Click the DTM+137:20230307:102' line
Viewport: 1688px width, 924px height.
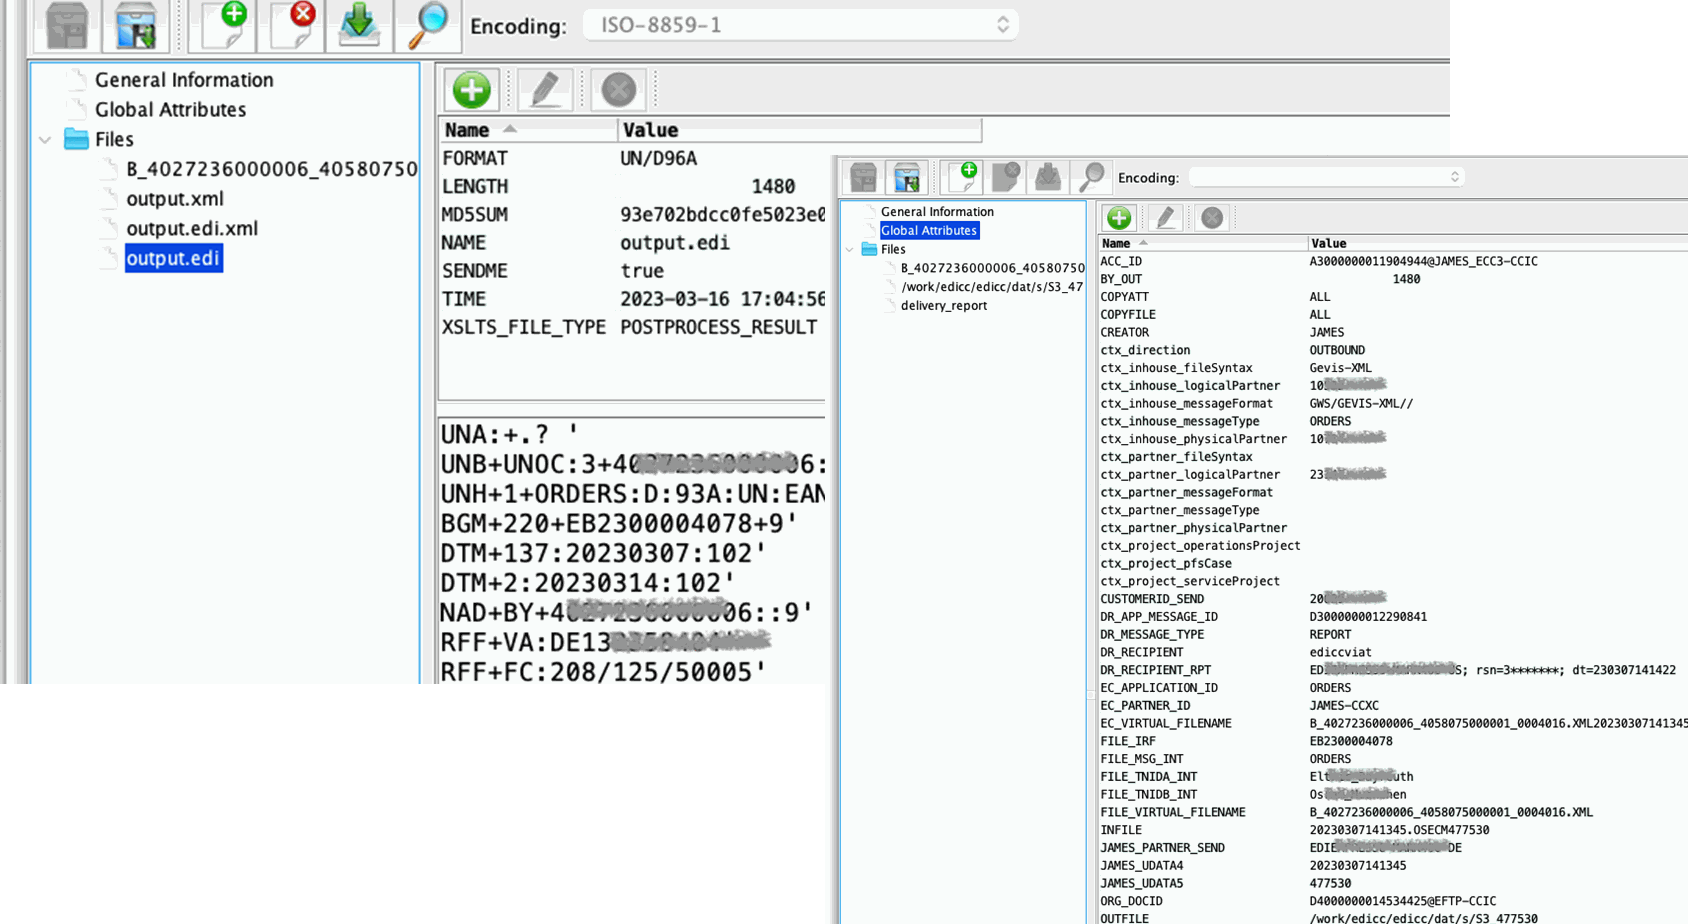(x=603, y=553)
